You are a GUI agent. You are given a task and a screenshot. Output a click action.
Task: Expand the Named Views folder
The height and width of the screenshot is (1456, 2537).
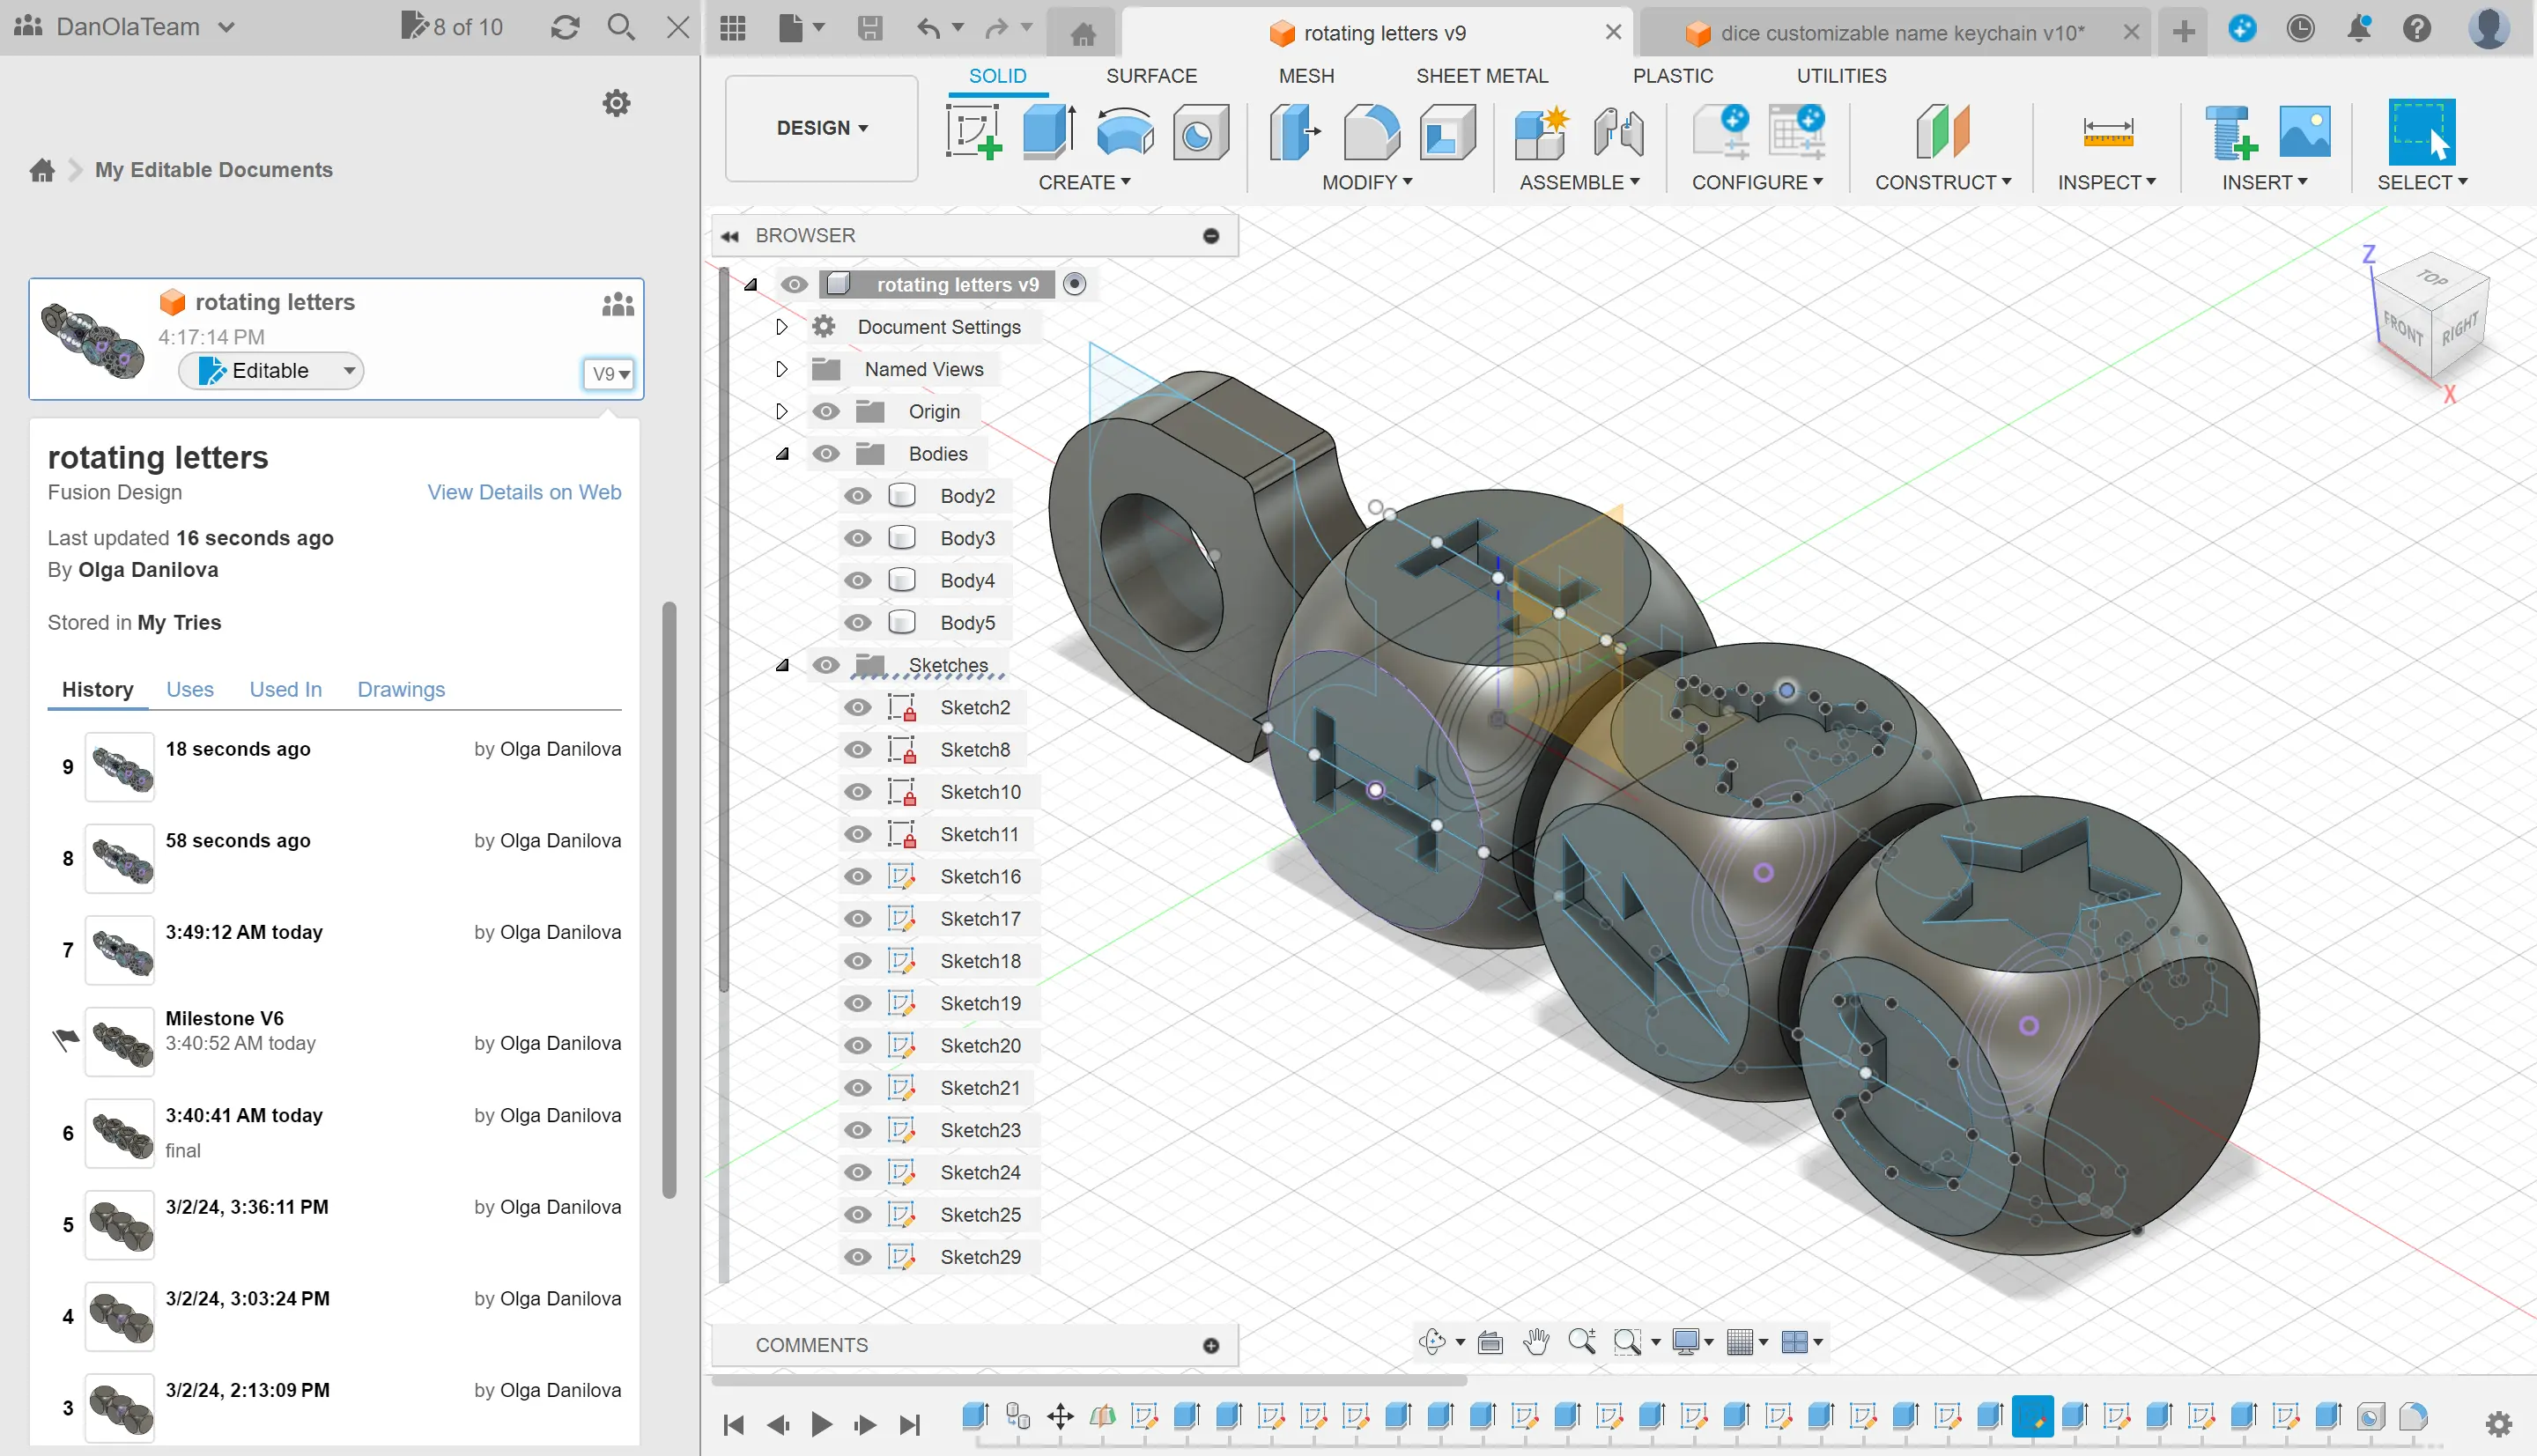tap(782, 369)
